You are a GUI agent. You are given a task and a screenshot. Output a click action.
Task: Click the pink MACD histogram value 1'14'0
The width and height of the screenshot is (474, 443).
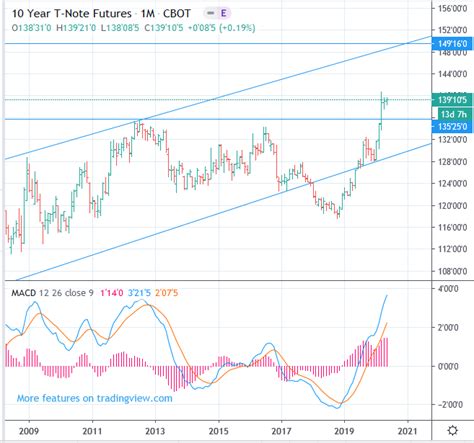pyautogui.click(x=112, y=293)
